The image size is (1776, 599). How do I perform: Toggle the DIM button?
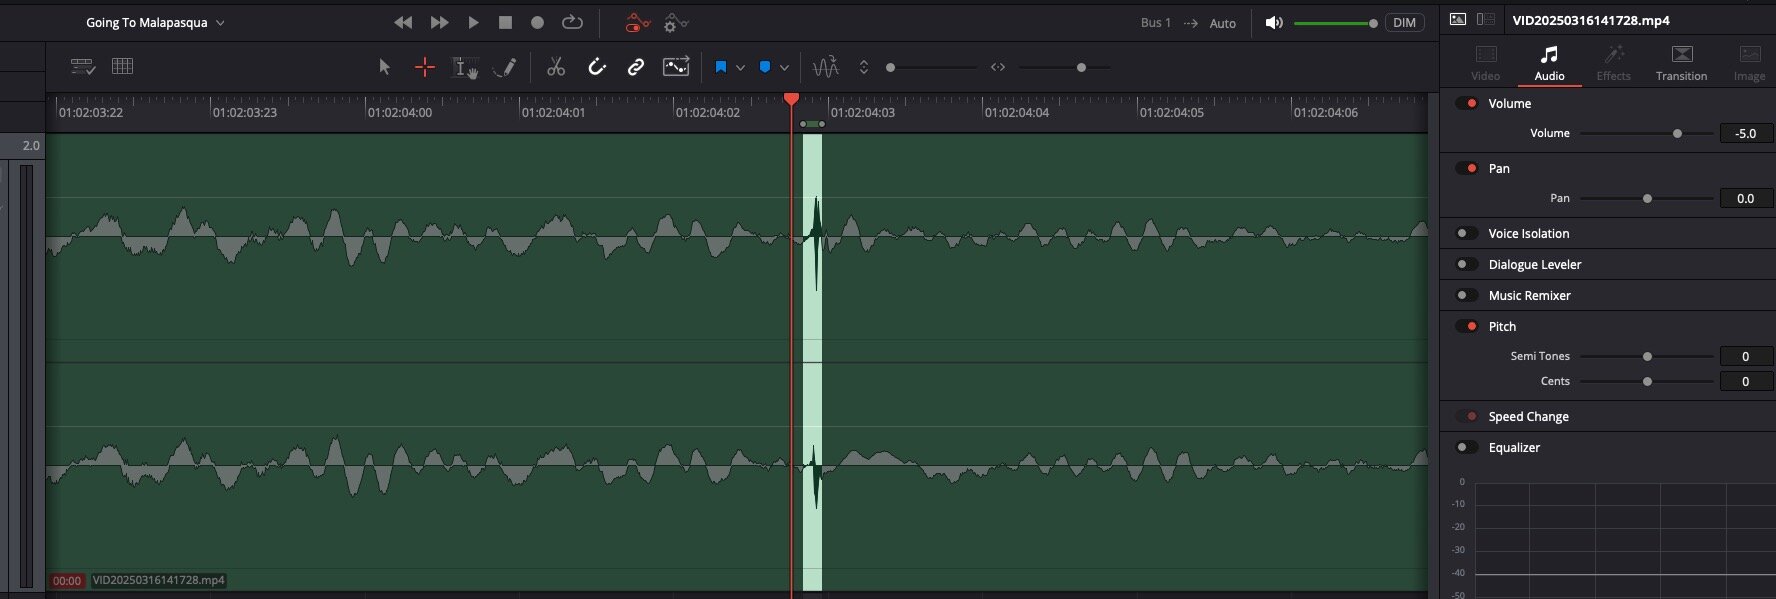pyautogui.click(x=1404, y=23)
